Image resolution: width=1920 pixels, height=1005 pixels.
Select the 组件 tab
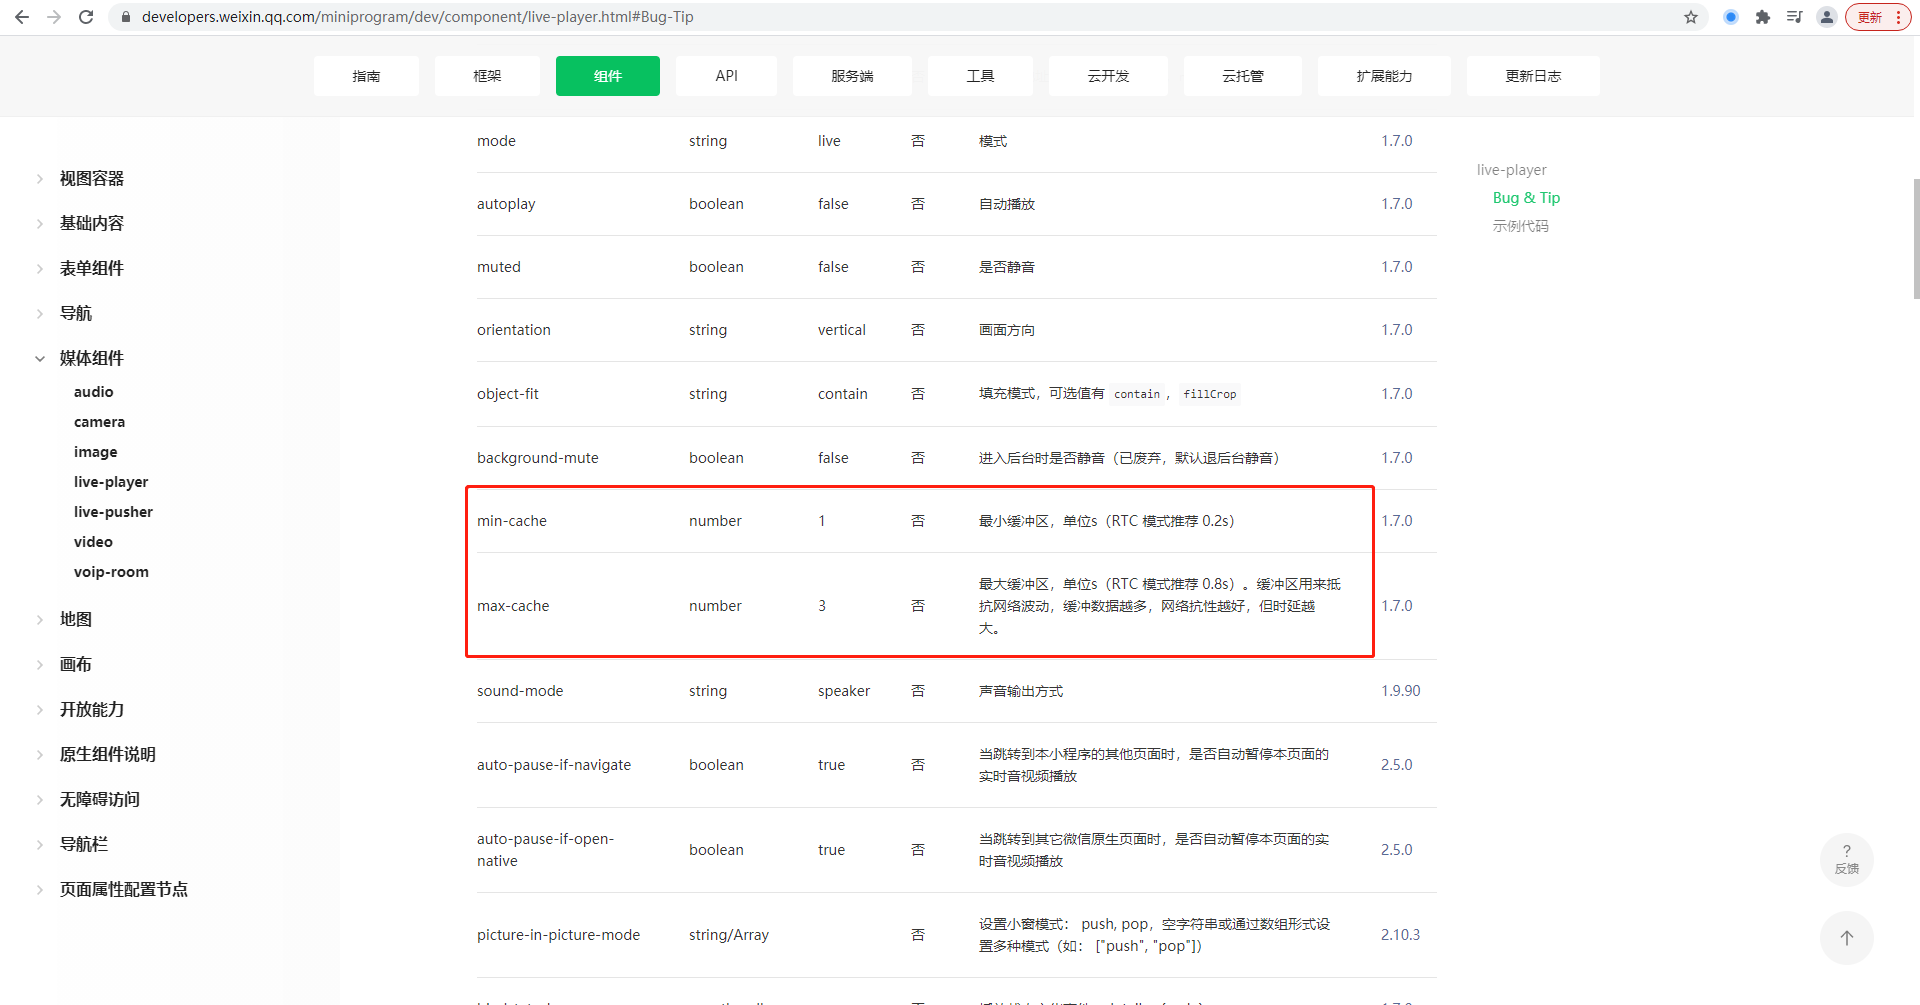pyautogui.click(x=608, y=76)
